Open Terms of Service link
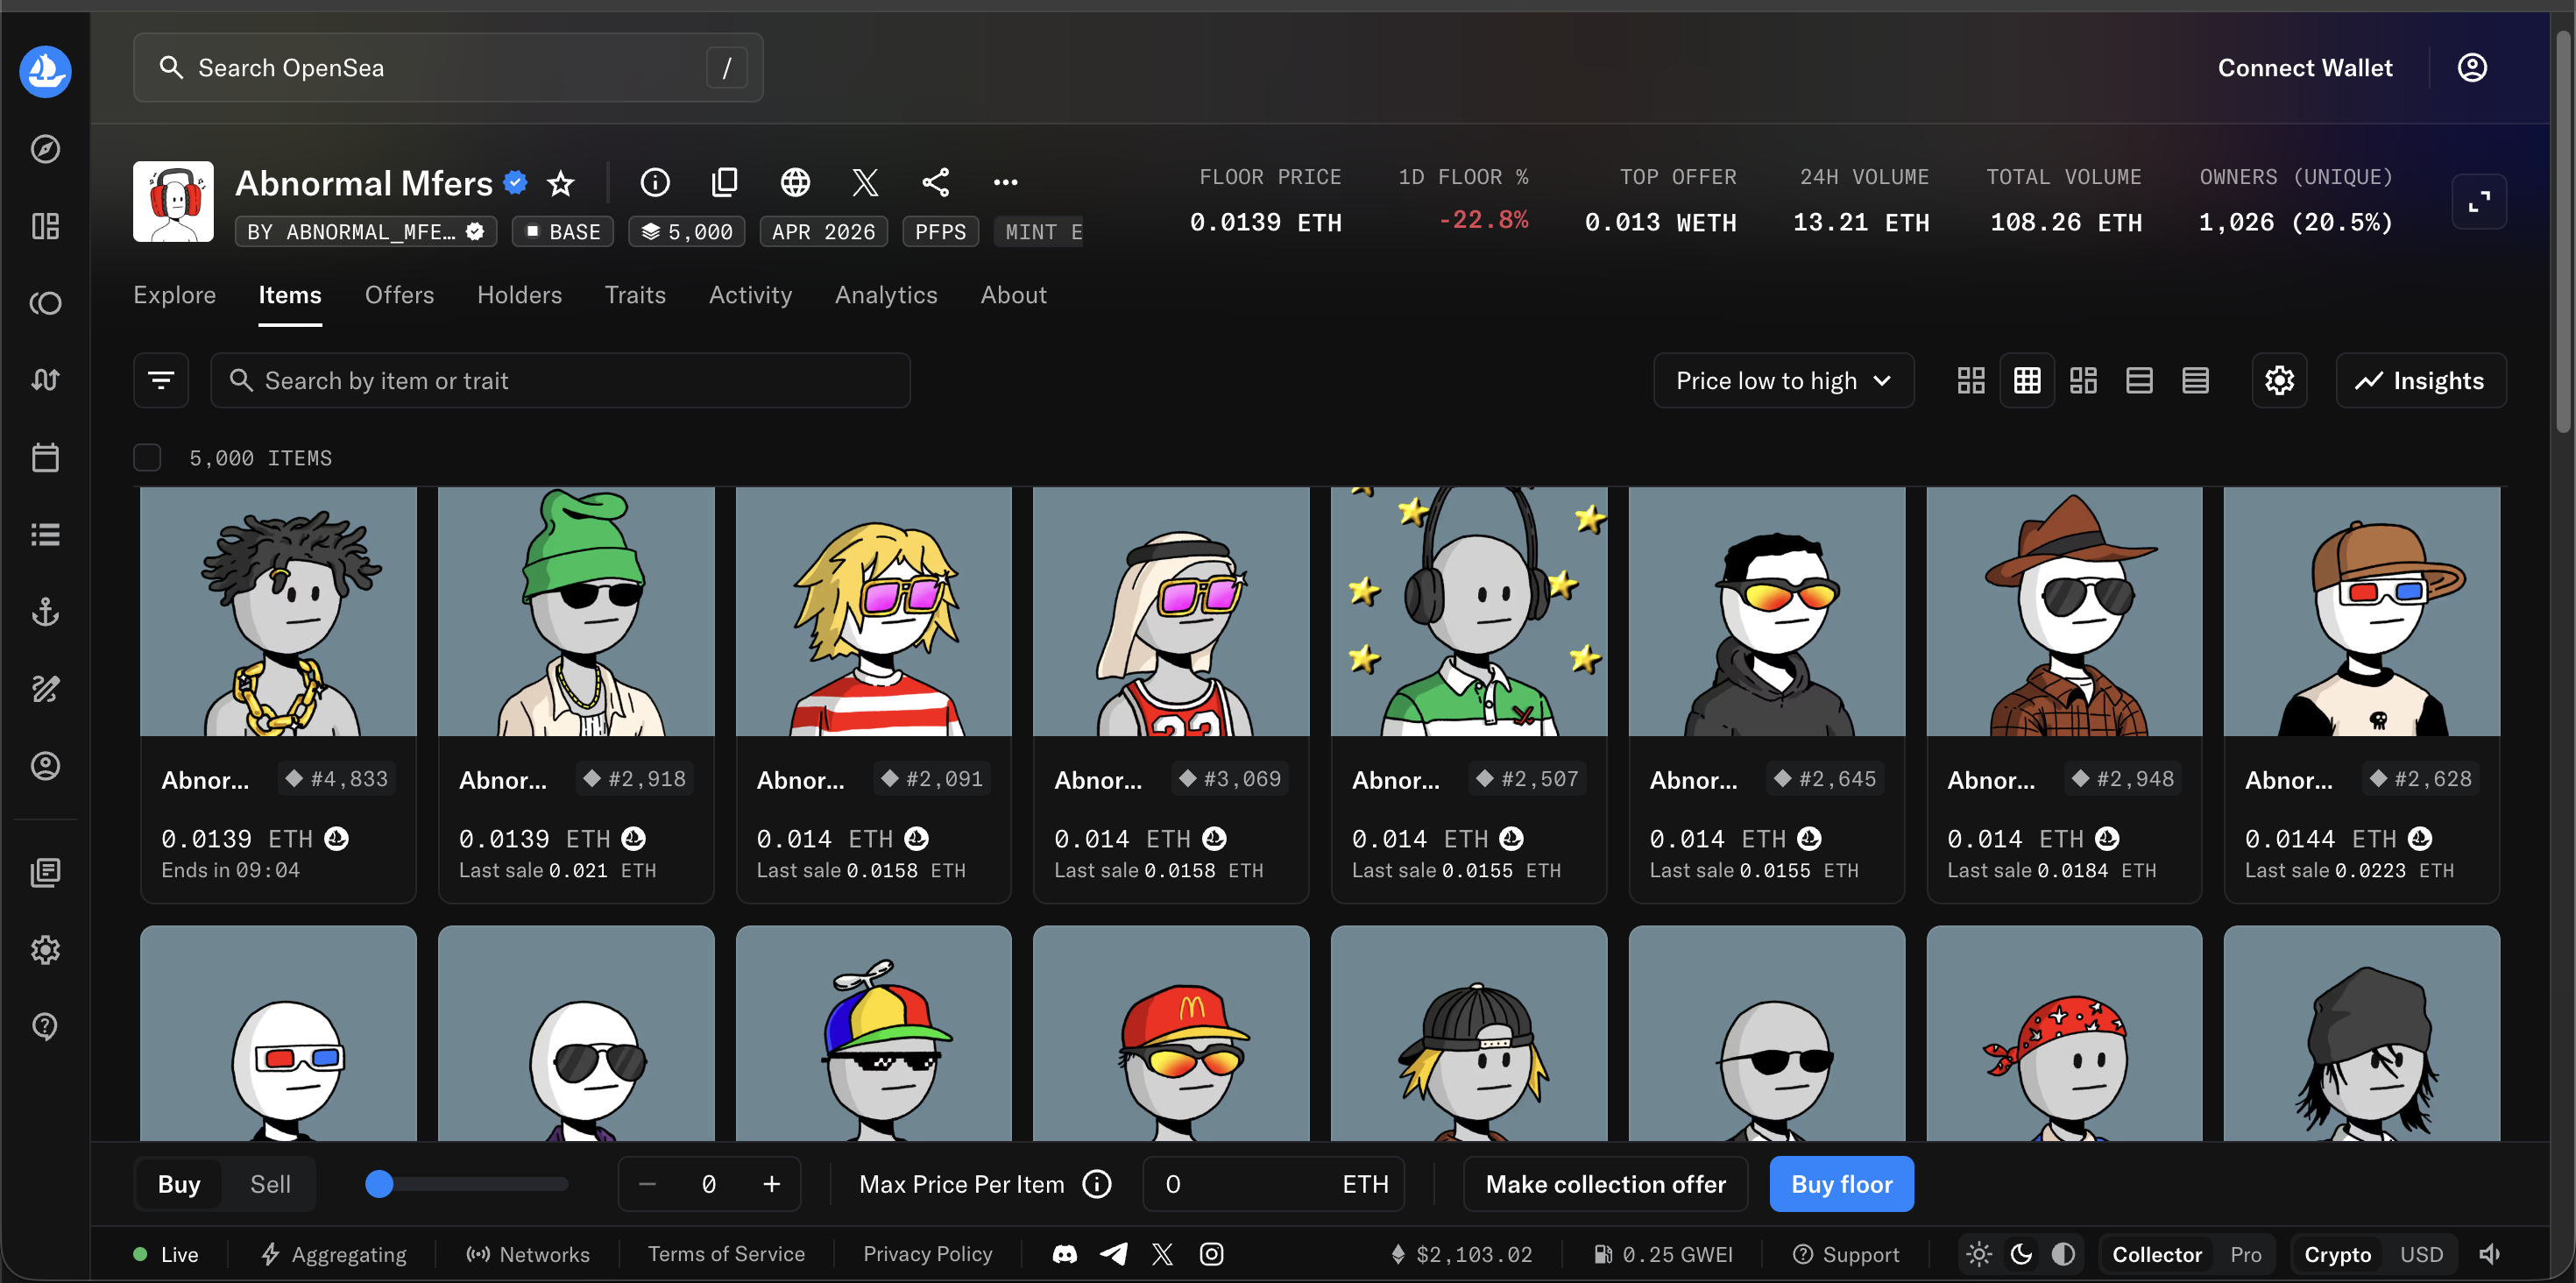Screen dimensions: 2576x1283 click(x=726, y=1254)
